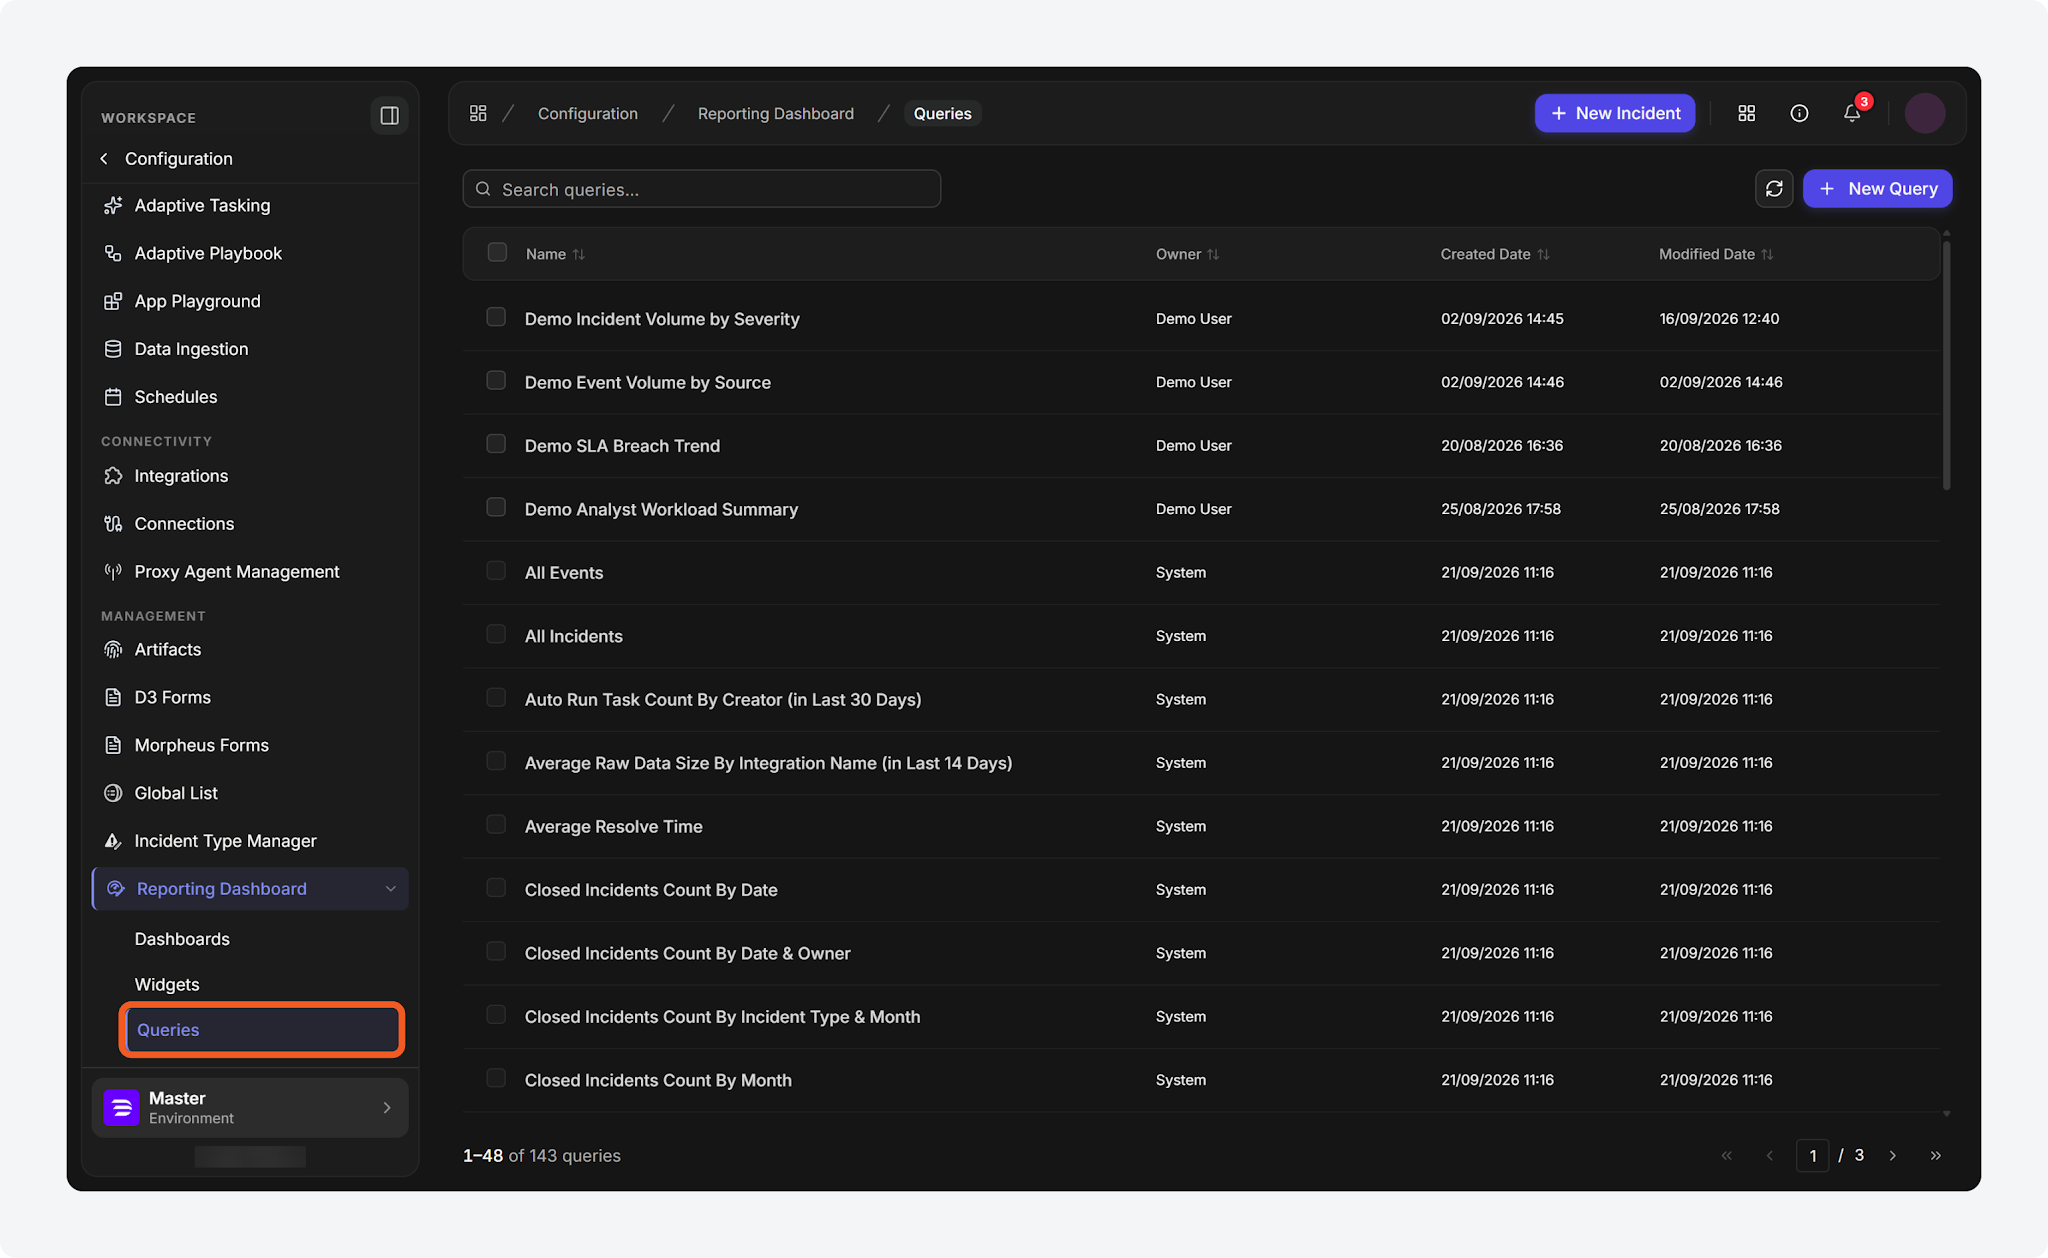Check the select-all checkbox in header

[497, 252]
